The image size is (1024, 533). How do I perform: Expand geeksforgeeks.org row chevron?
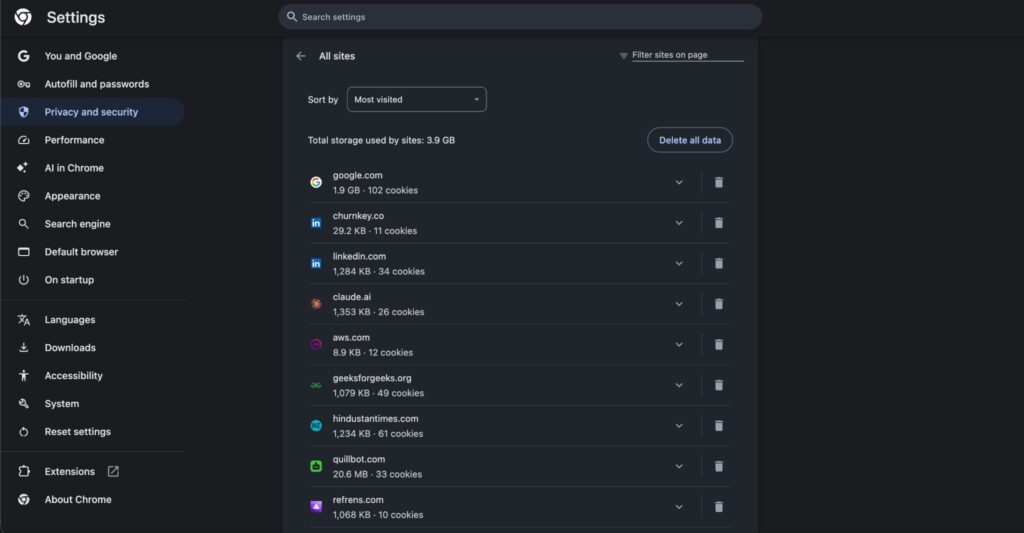point(679,385)
